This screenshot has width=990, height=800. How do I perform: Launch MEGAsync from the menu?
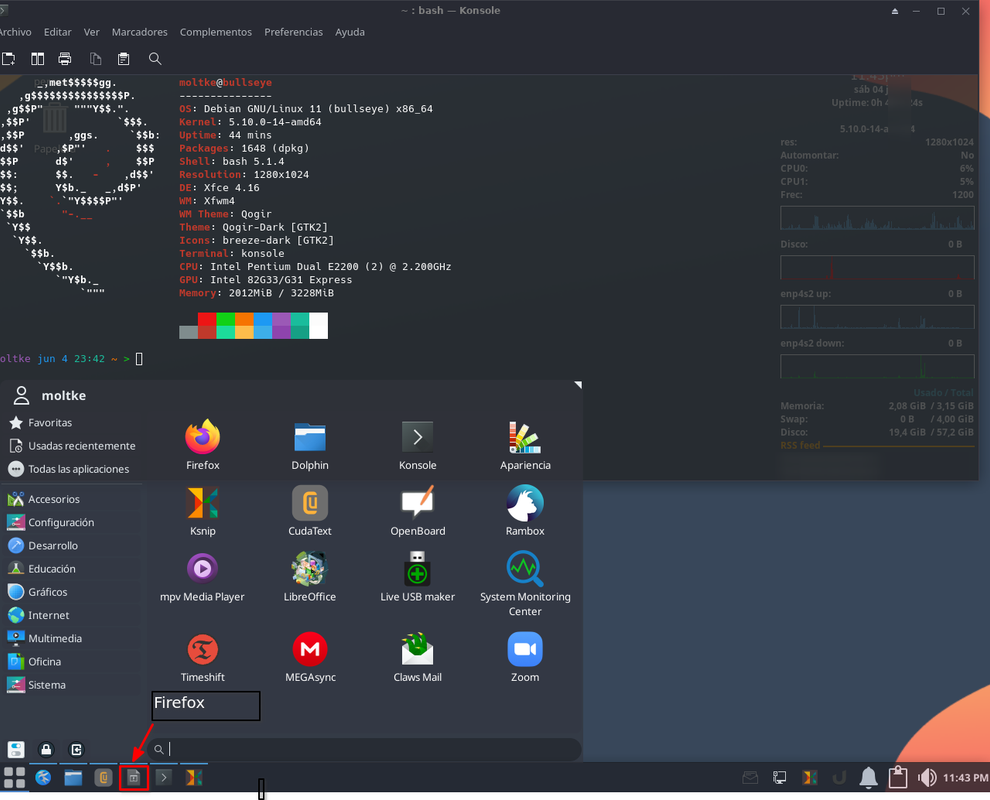(x=309, y=657)
